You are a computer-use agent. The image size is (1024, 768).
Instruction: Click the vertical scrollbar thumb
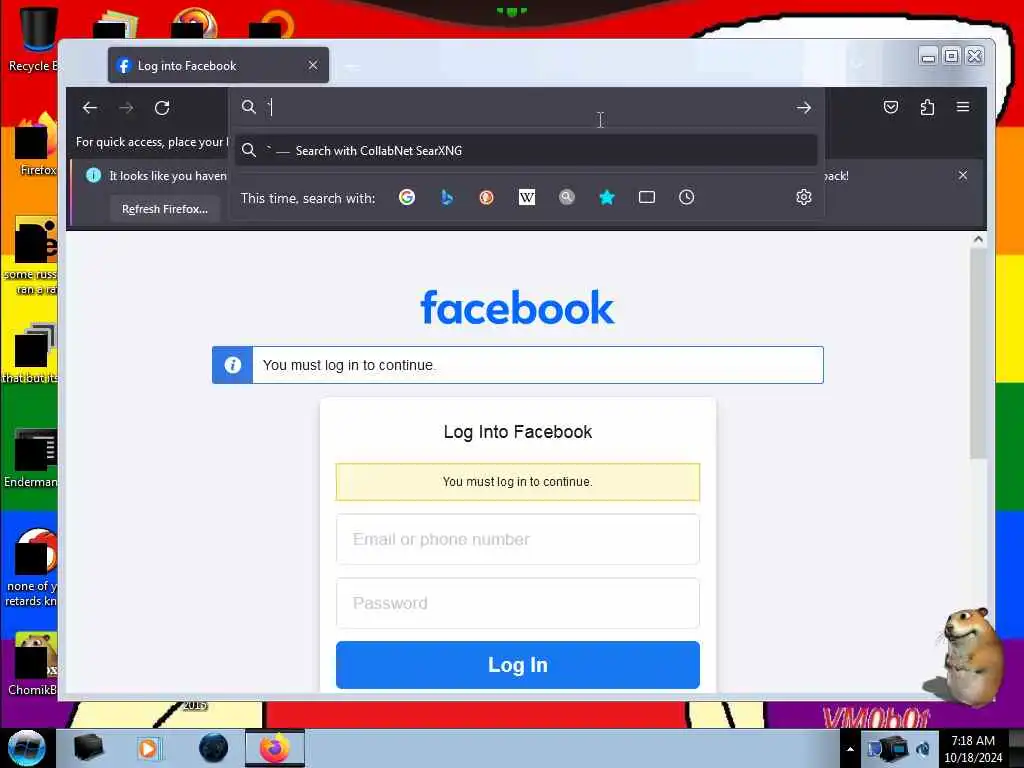pyautogui.click(x=978, y=353)
